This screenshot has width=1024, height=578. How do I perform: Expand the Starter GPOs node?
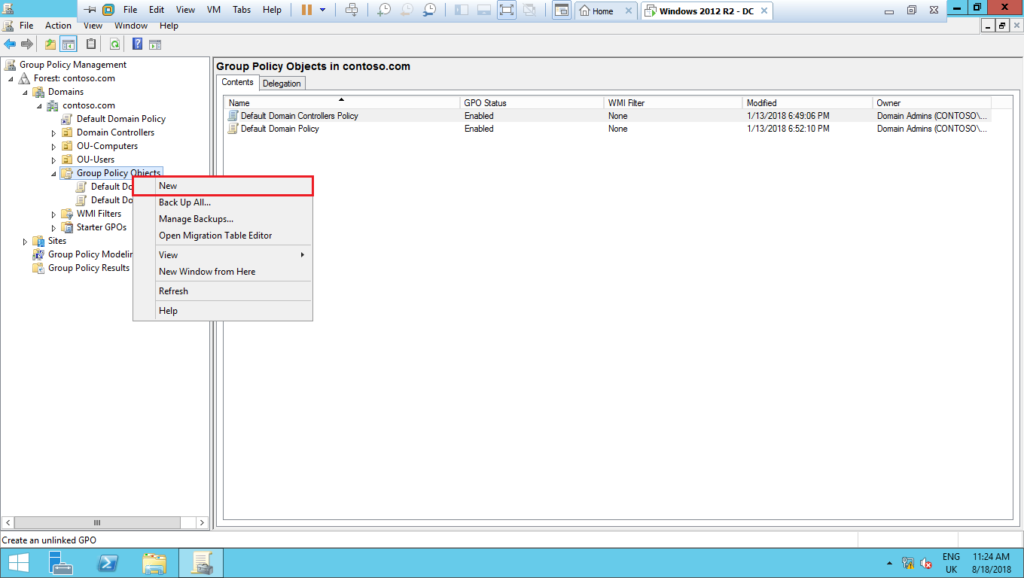[x=54, y=228]
